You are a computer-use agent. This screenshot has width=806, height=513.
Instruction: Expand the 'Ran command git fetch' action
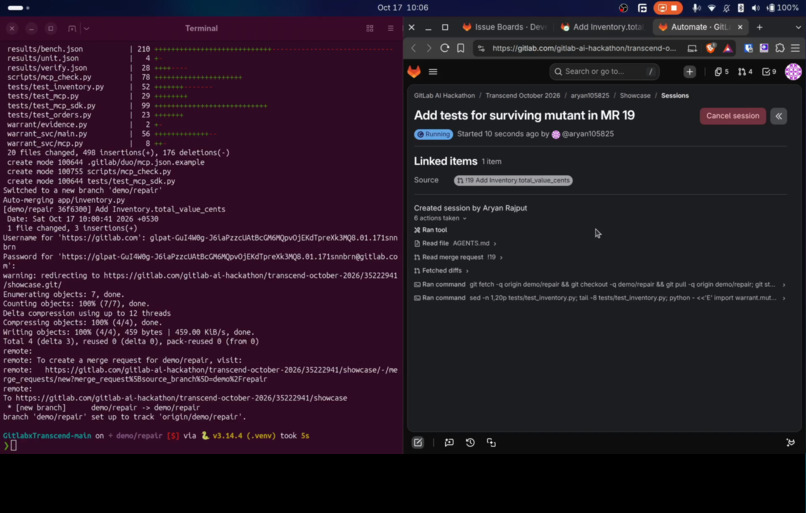(x=599, y=284)
